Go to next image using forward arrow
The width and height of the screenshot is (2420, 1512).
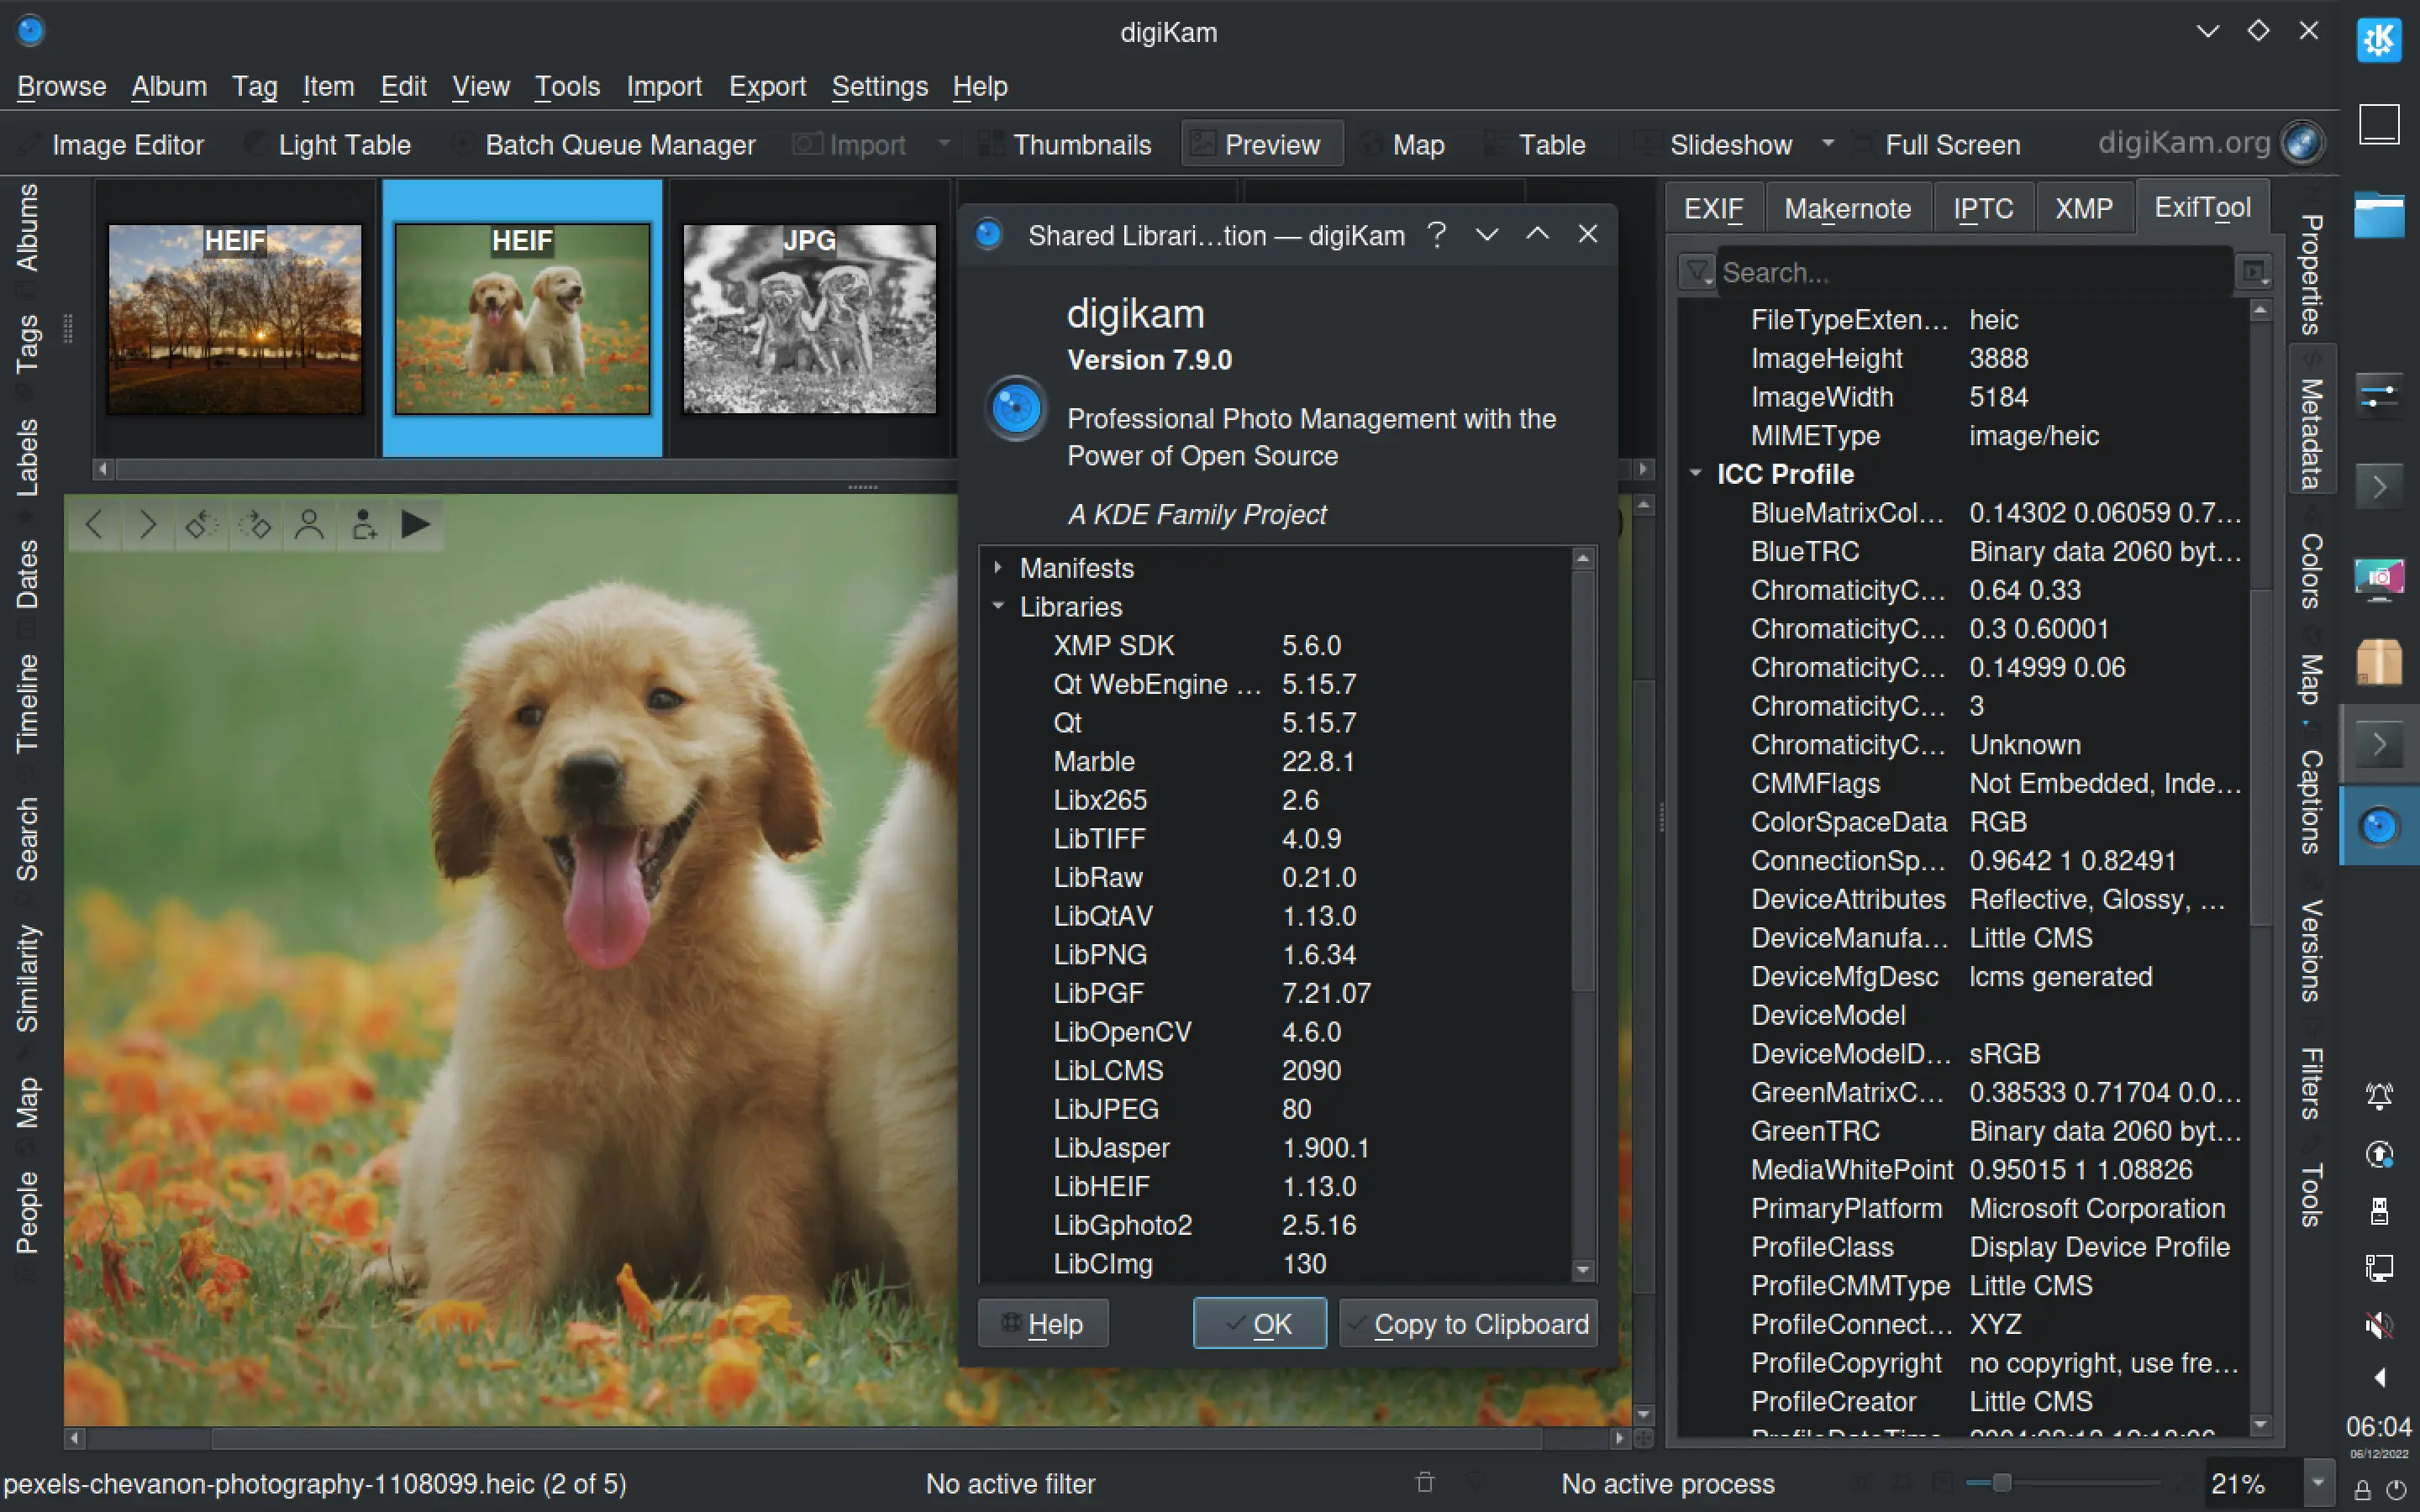click(147, 523)
